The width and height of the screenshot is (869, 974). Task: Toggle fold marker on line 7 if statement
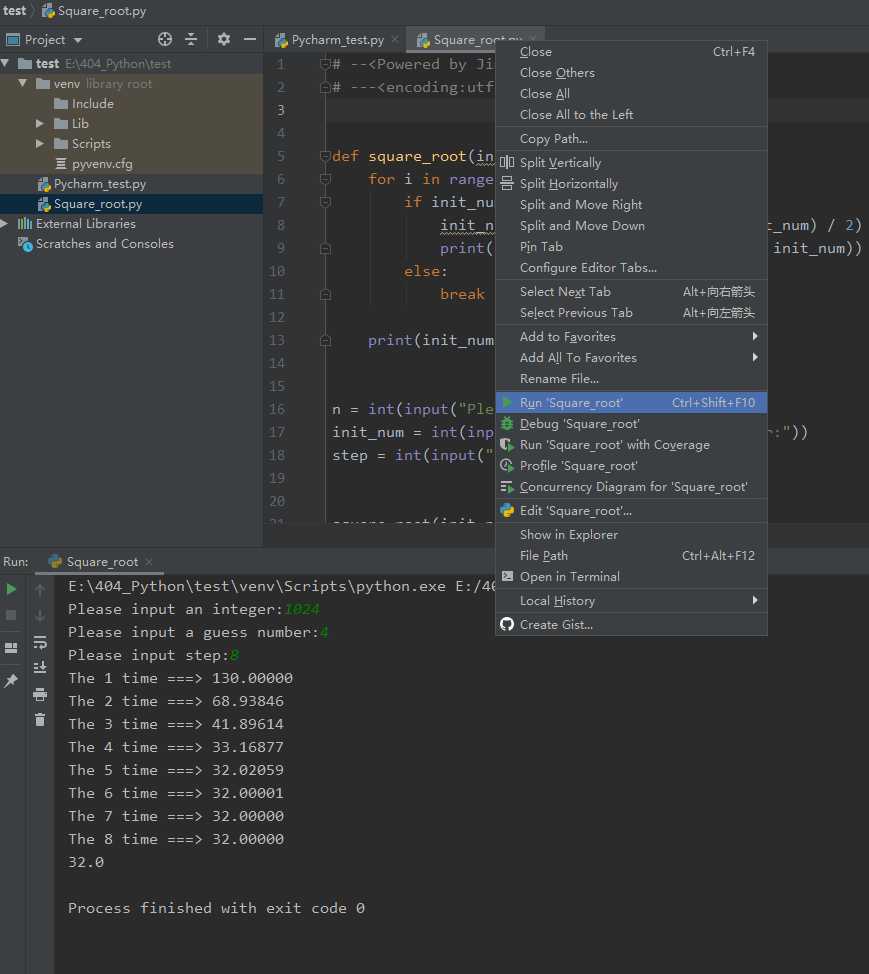pos(325,202)
